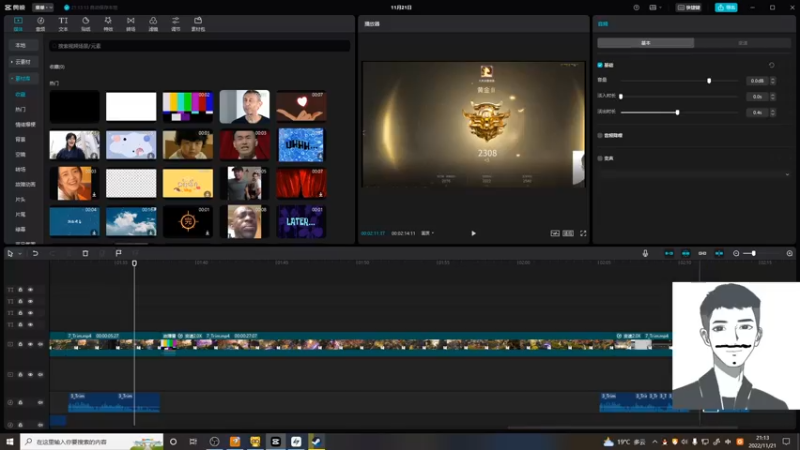
Task: Toggle auto snap in timeline toolbar
Action: tap(686, 253)
